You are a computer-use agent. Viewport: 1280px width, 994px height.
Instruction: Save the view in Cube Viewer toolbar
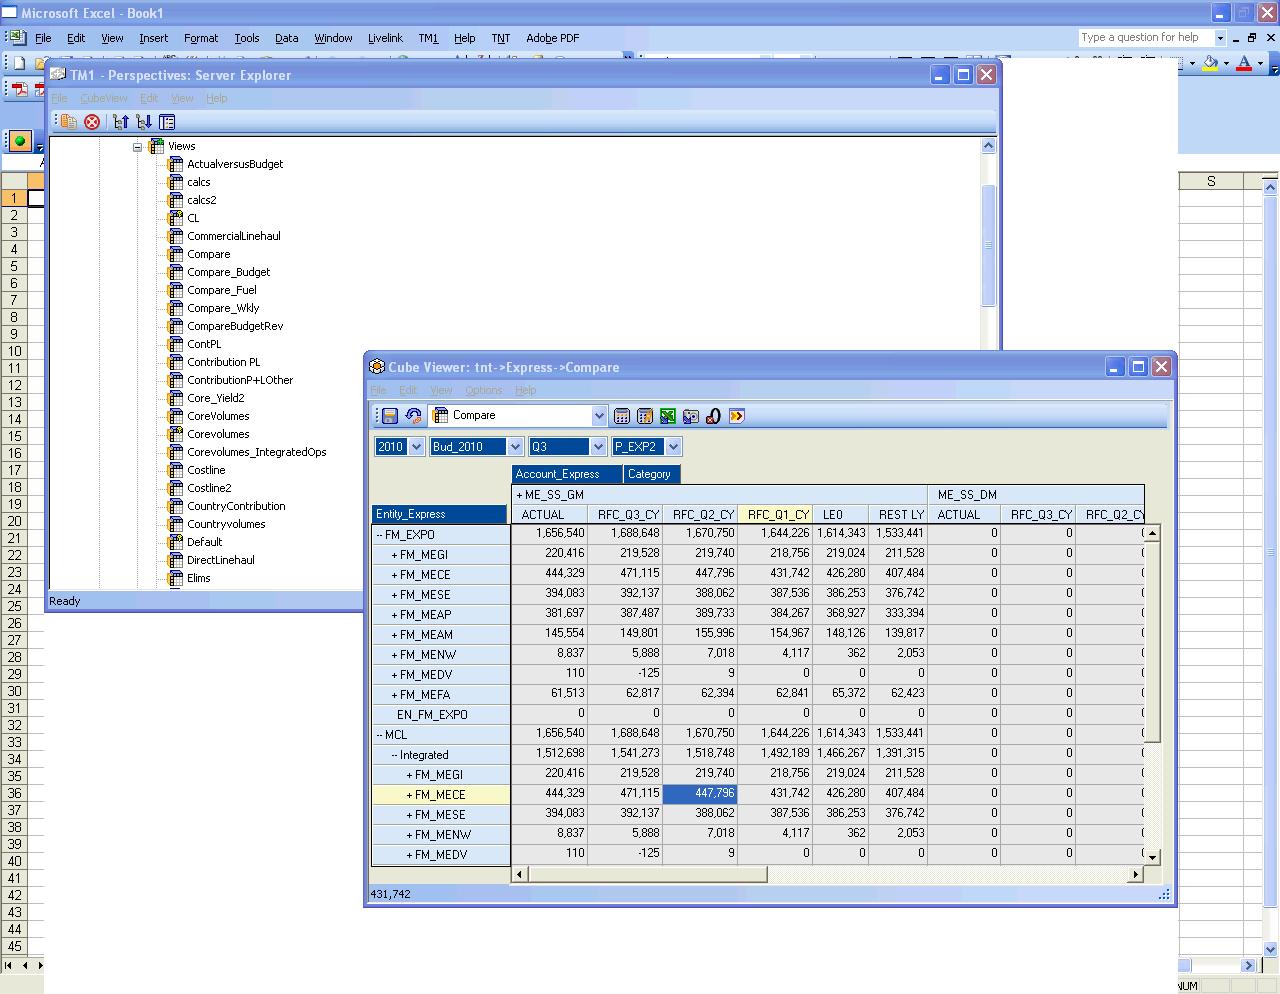tap(390, 416)
